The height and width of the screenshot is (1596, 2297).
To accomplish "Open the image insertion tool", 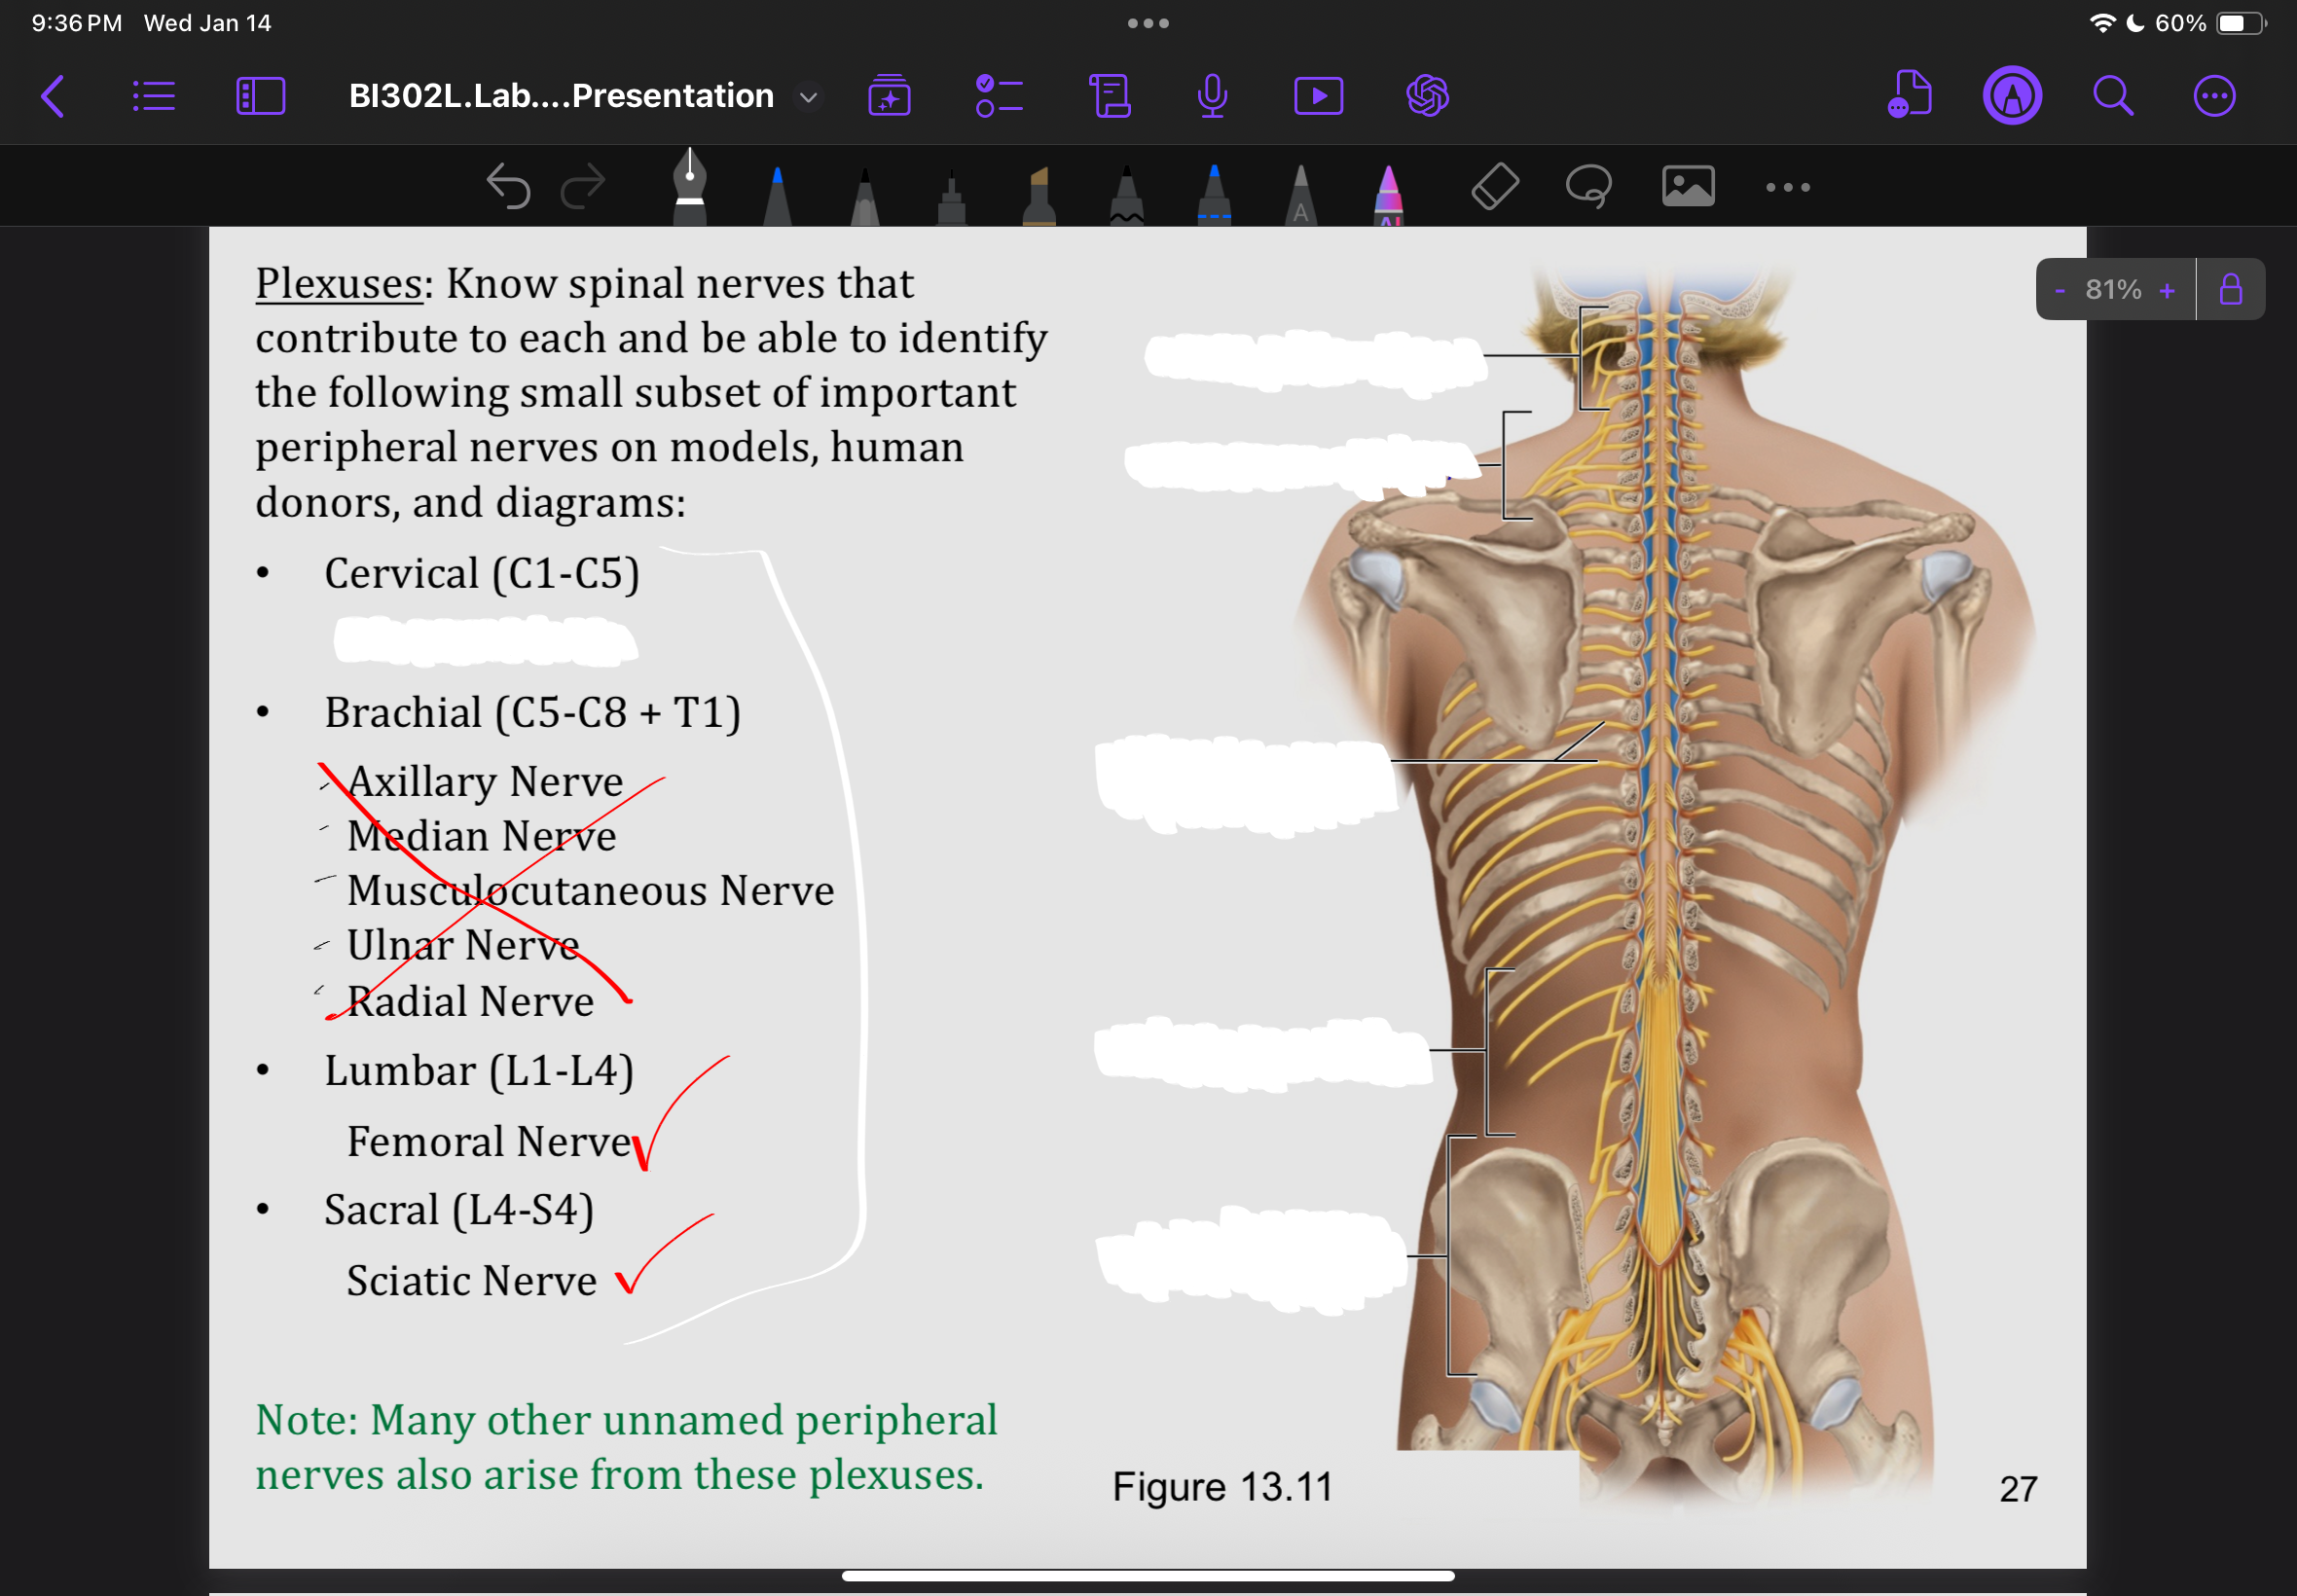I will click(1688, 185).
